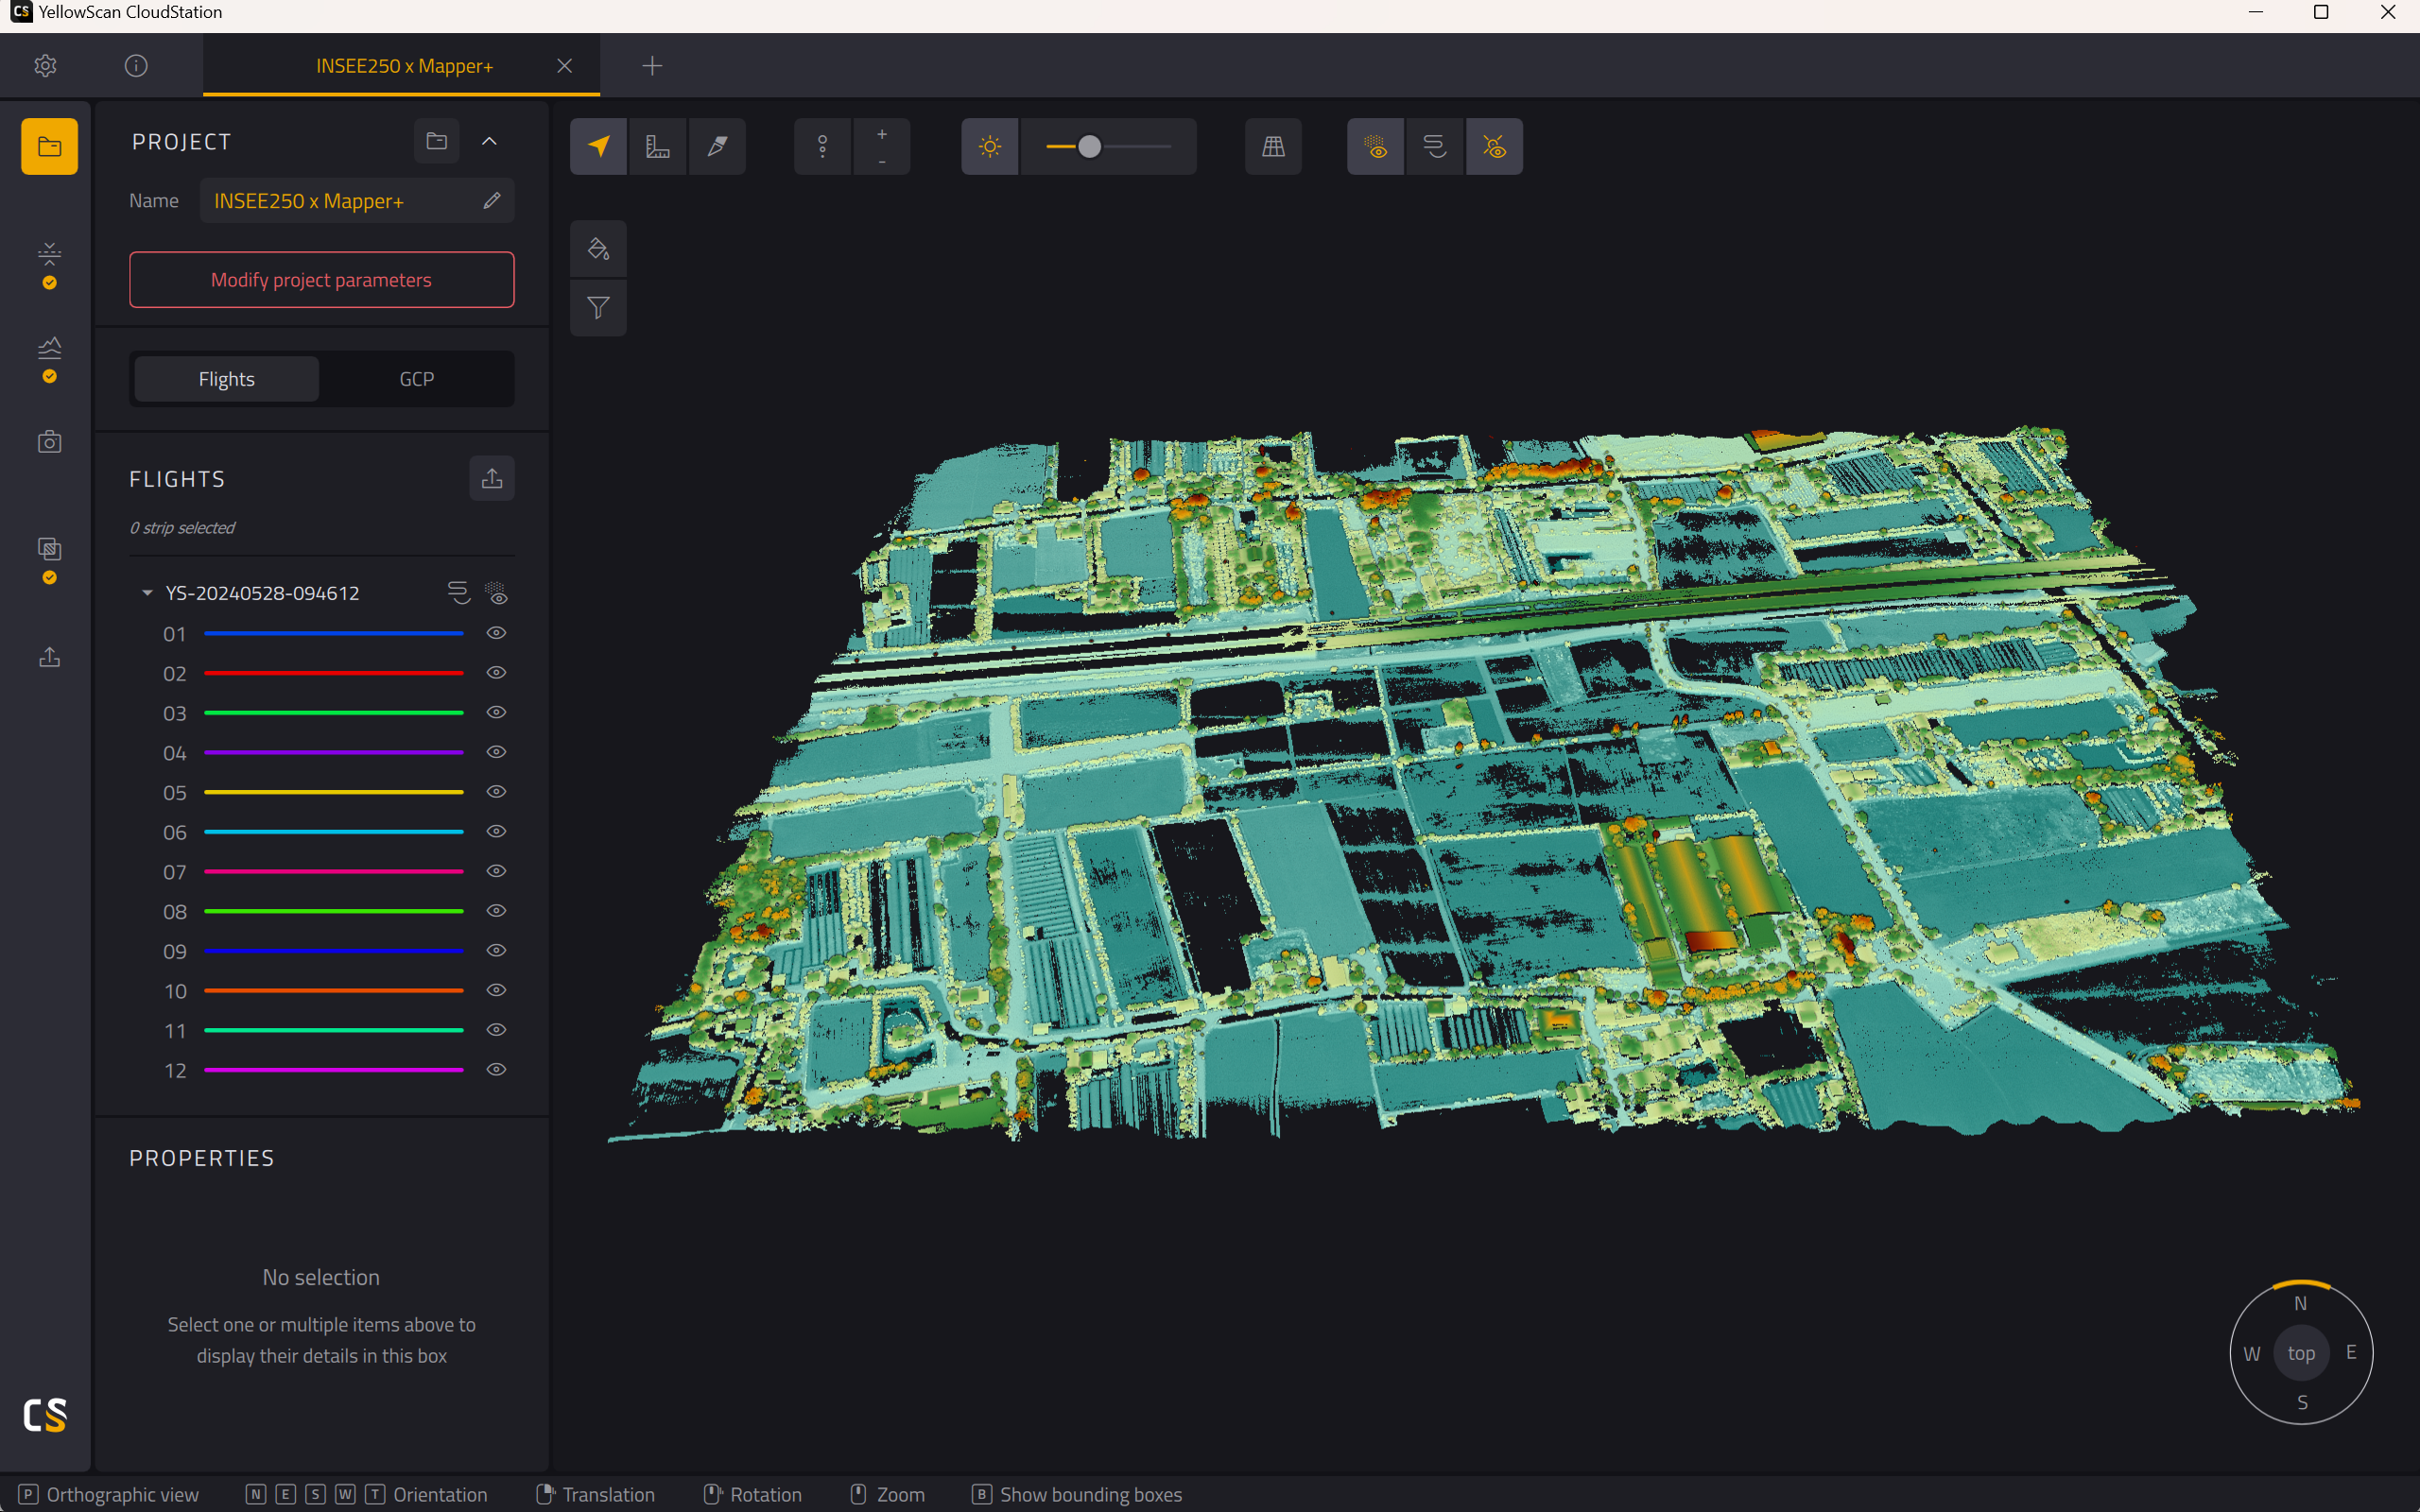The height and width of the screenshot is (1512, 2420).
Task: Collapse the PROJECT panel chevron
Action: point(489,141)
